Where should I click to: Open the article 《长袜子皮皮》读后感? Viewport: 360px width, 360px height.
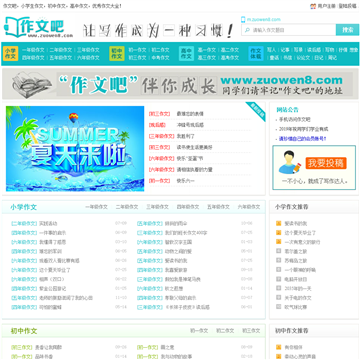point(187,307)
